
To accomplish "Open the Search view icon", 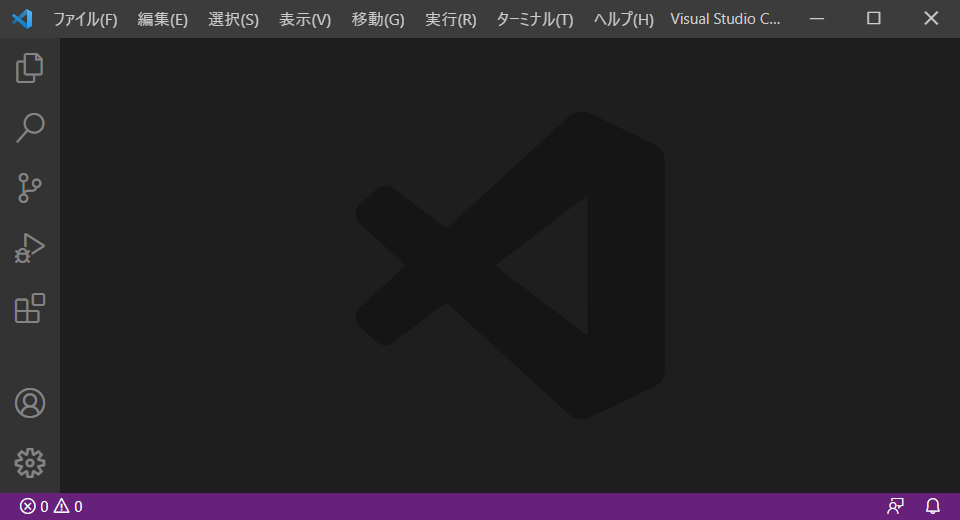I will 29,128.
